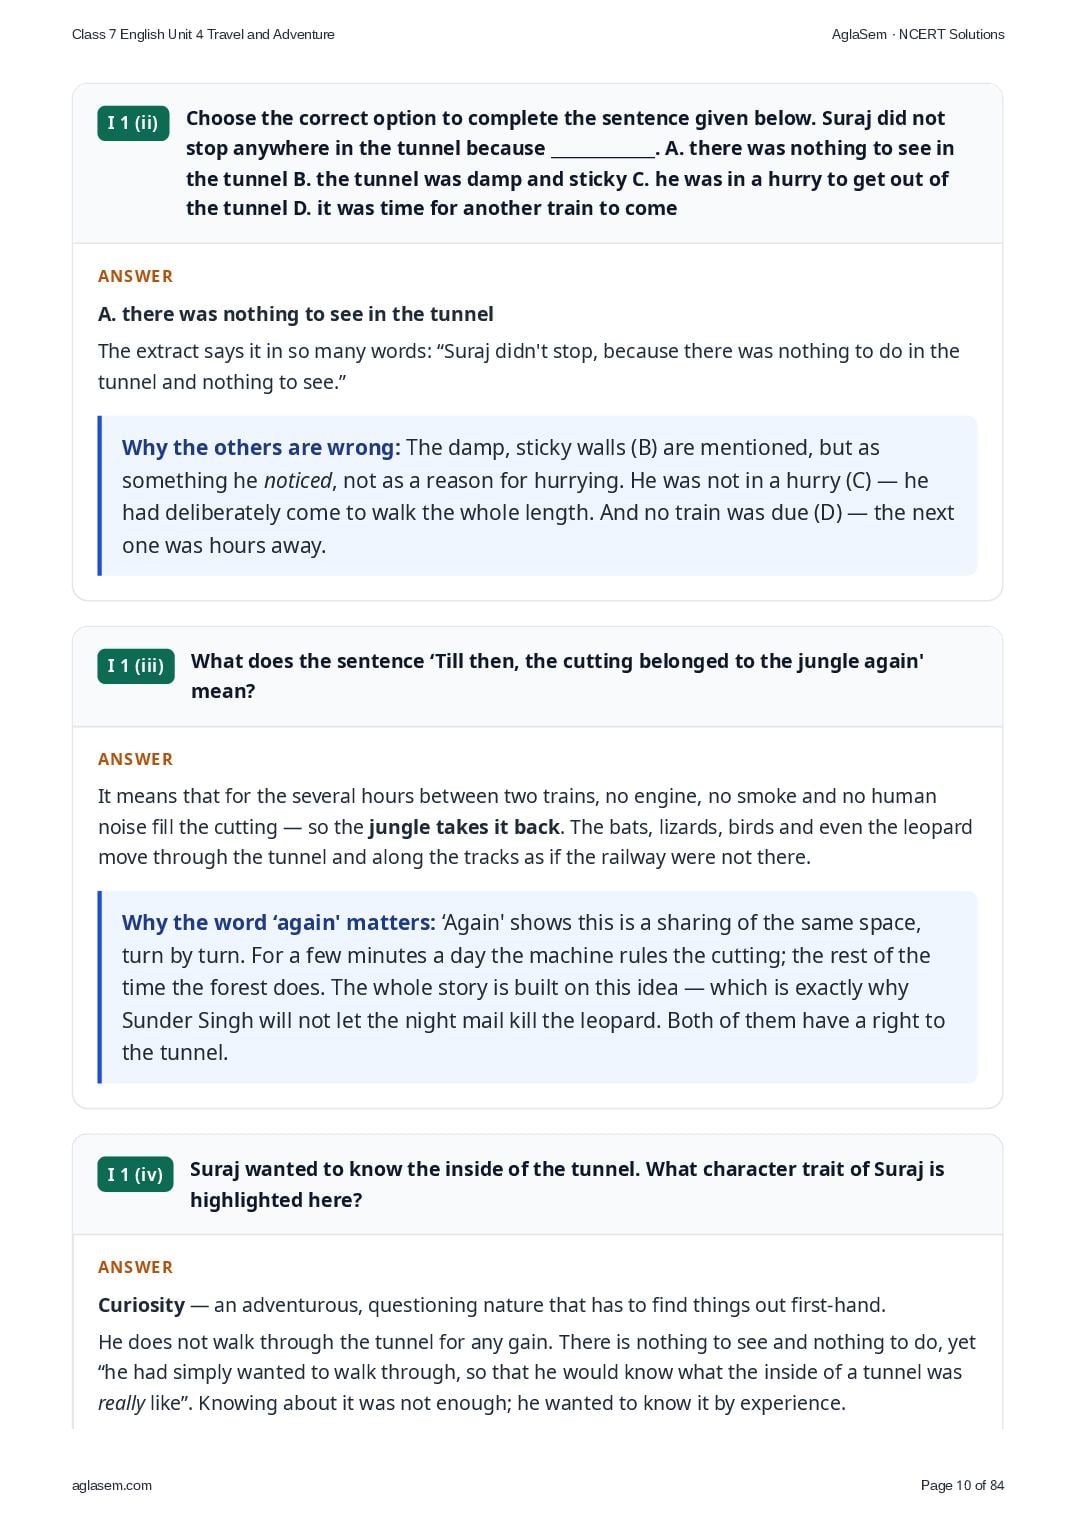Click 'Why the others are wrong:' heading
Viewport: 1076px width, 1522px height.
click(261, 447)
